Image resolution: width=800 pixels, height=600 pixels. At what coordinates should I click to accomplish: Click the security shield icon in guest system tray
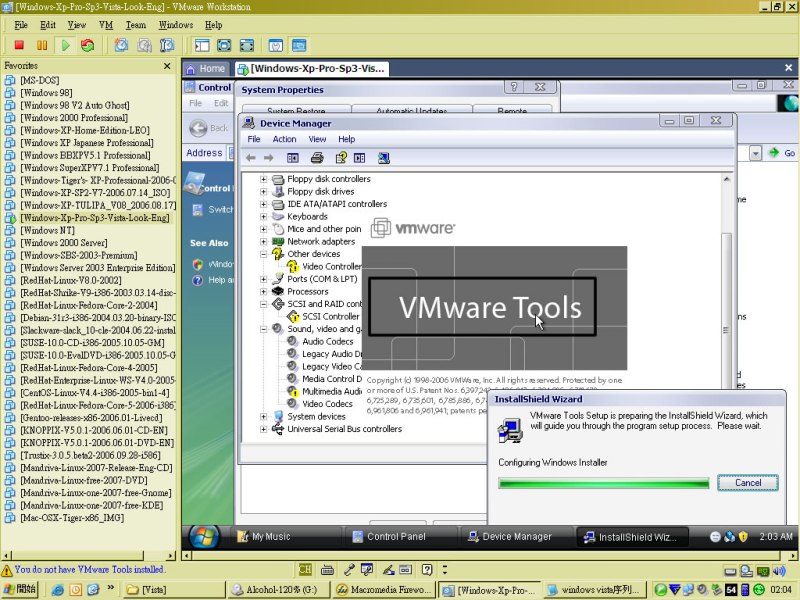(x=743, y=536)
